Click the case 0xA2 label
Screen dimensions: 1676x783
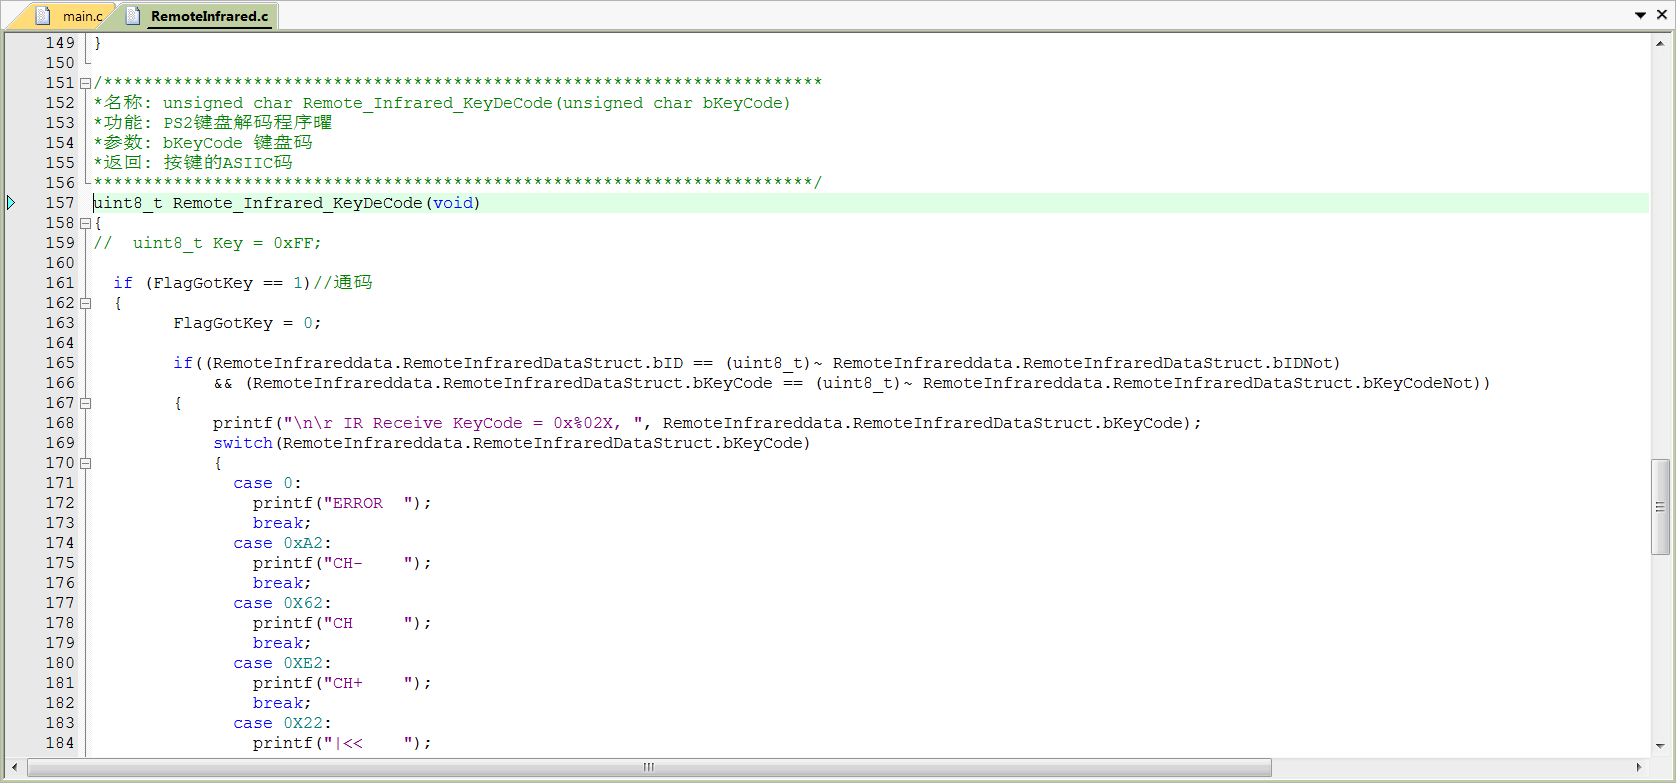(282, 543)
